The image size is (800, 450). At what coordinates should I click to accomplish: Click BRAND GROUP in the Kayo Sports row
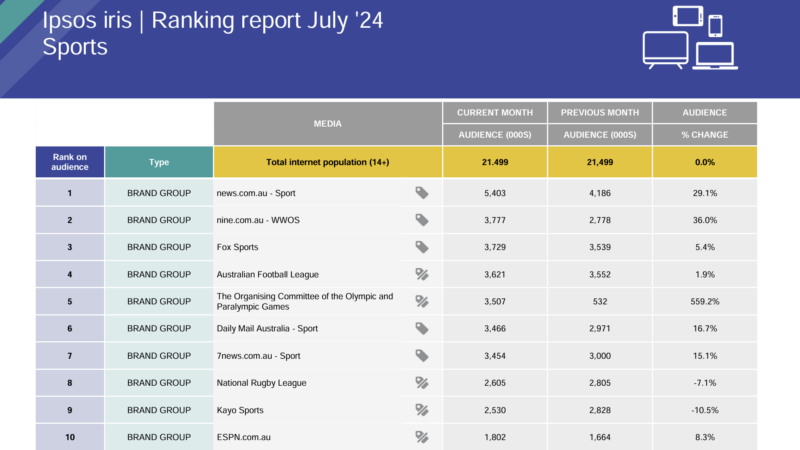click(159, 410)
